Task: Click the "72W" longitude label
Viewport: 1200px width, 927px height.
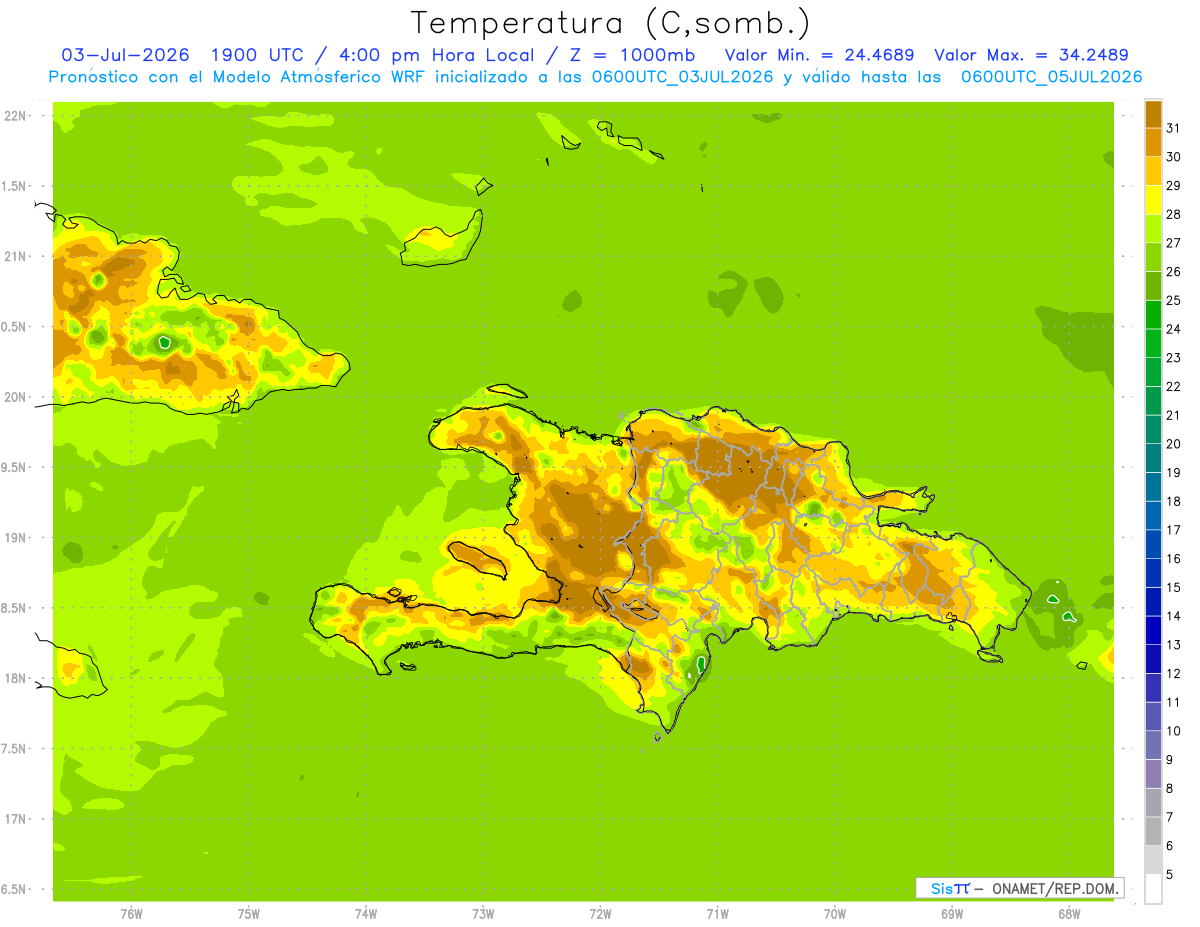Action: click(600, 914)
